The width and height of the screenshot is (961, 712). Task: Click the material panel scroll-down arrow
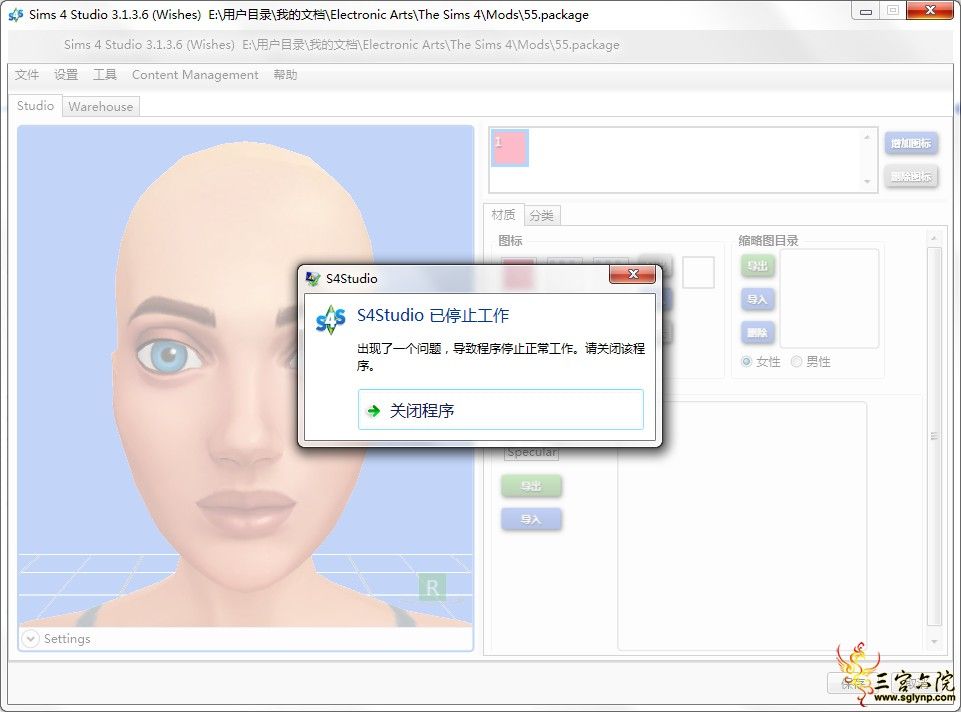[x=934, y=642]
